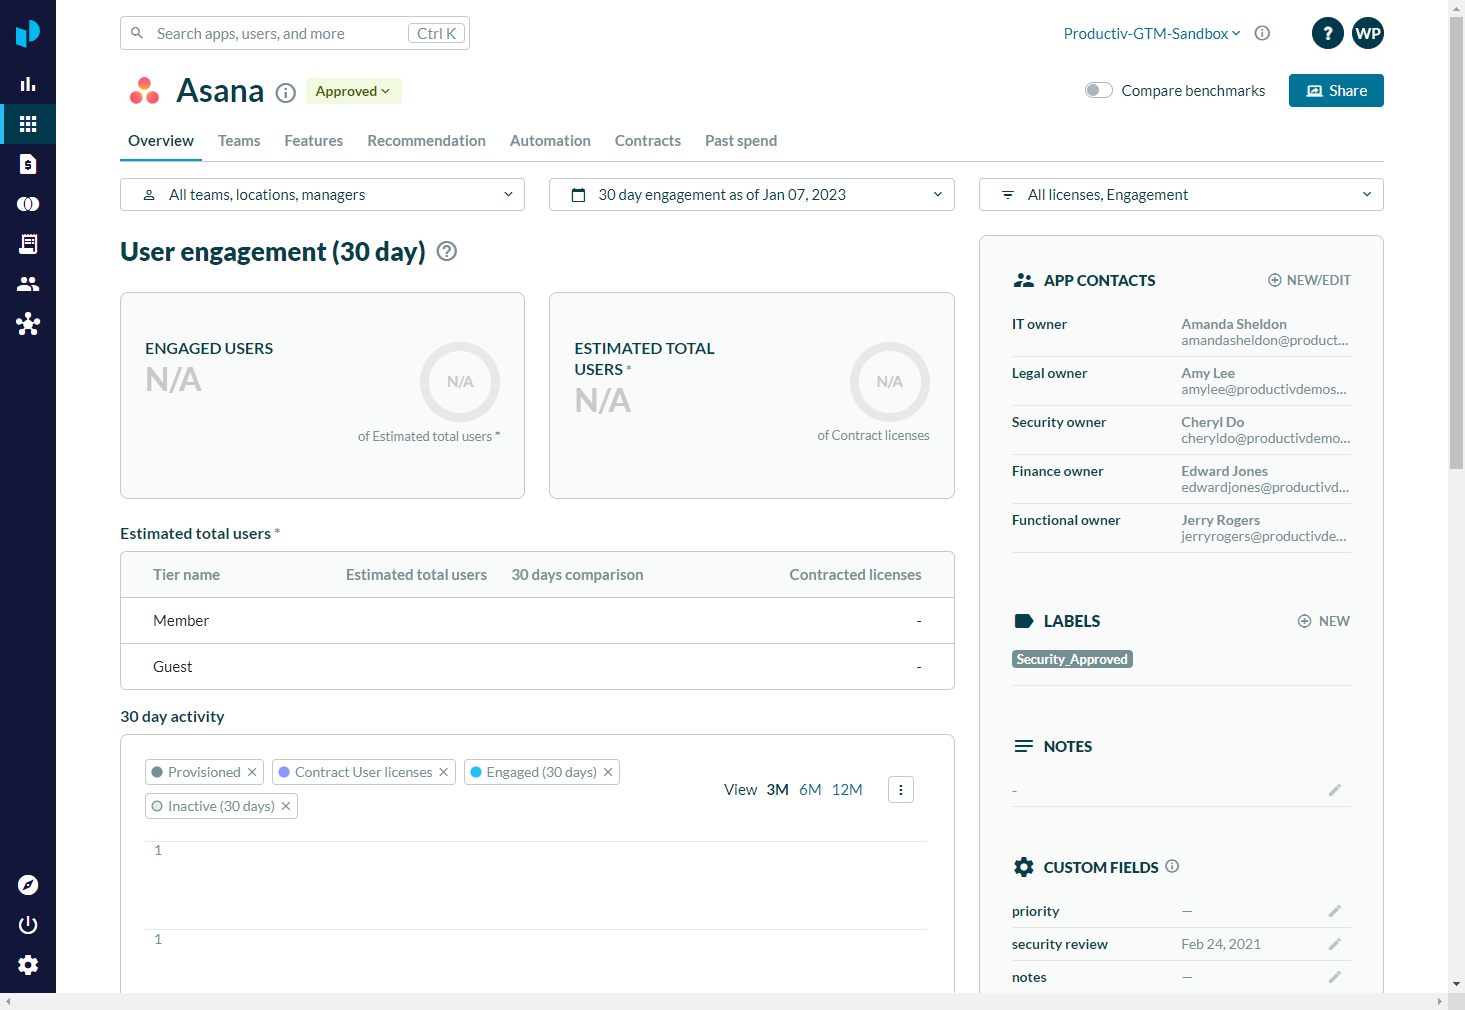Open chart options three-dot menu
The height and width of the screenshot is (1010, 1465).
click(x=901, y=790)
